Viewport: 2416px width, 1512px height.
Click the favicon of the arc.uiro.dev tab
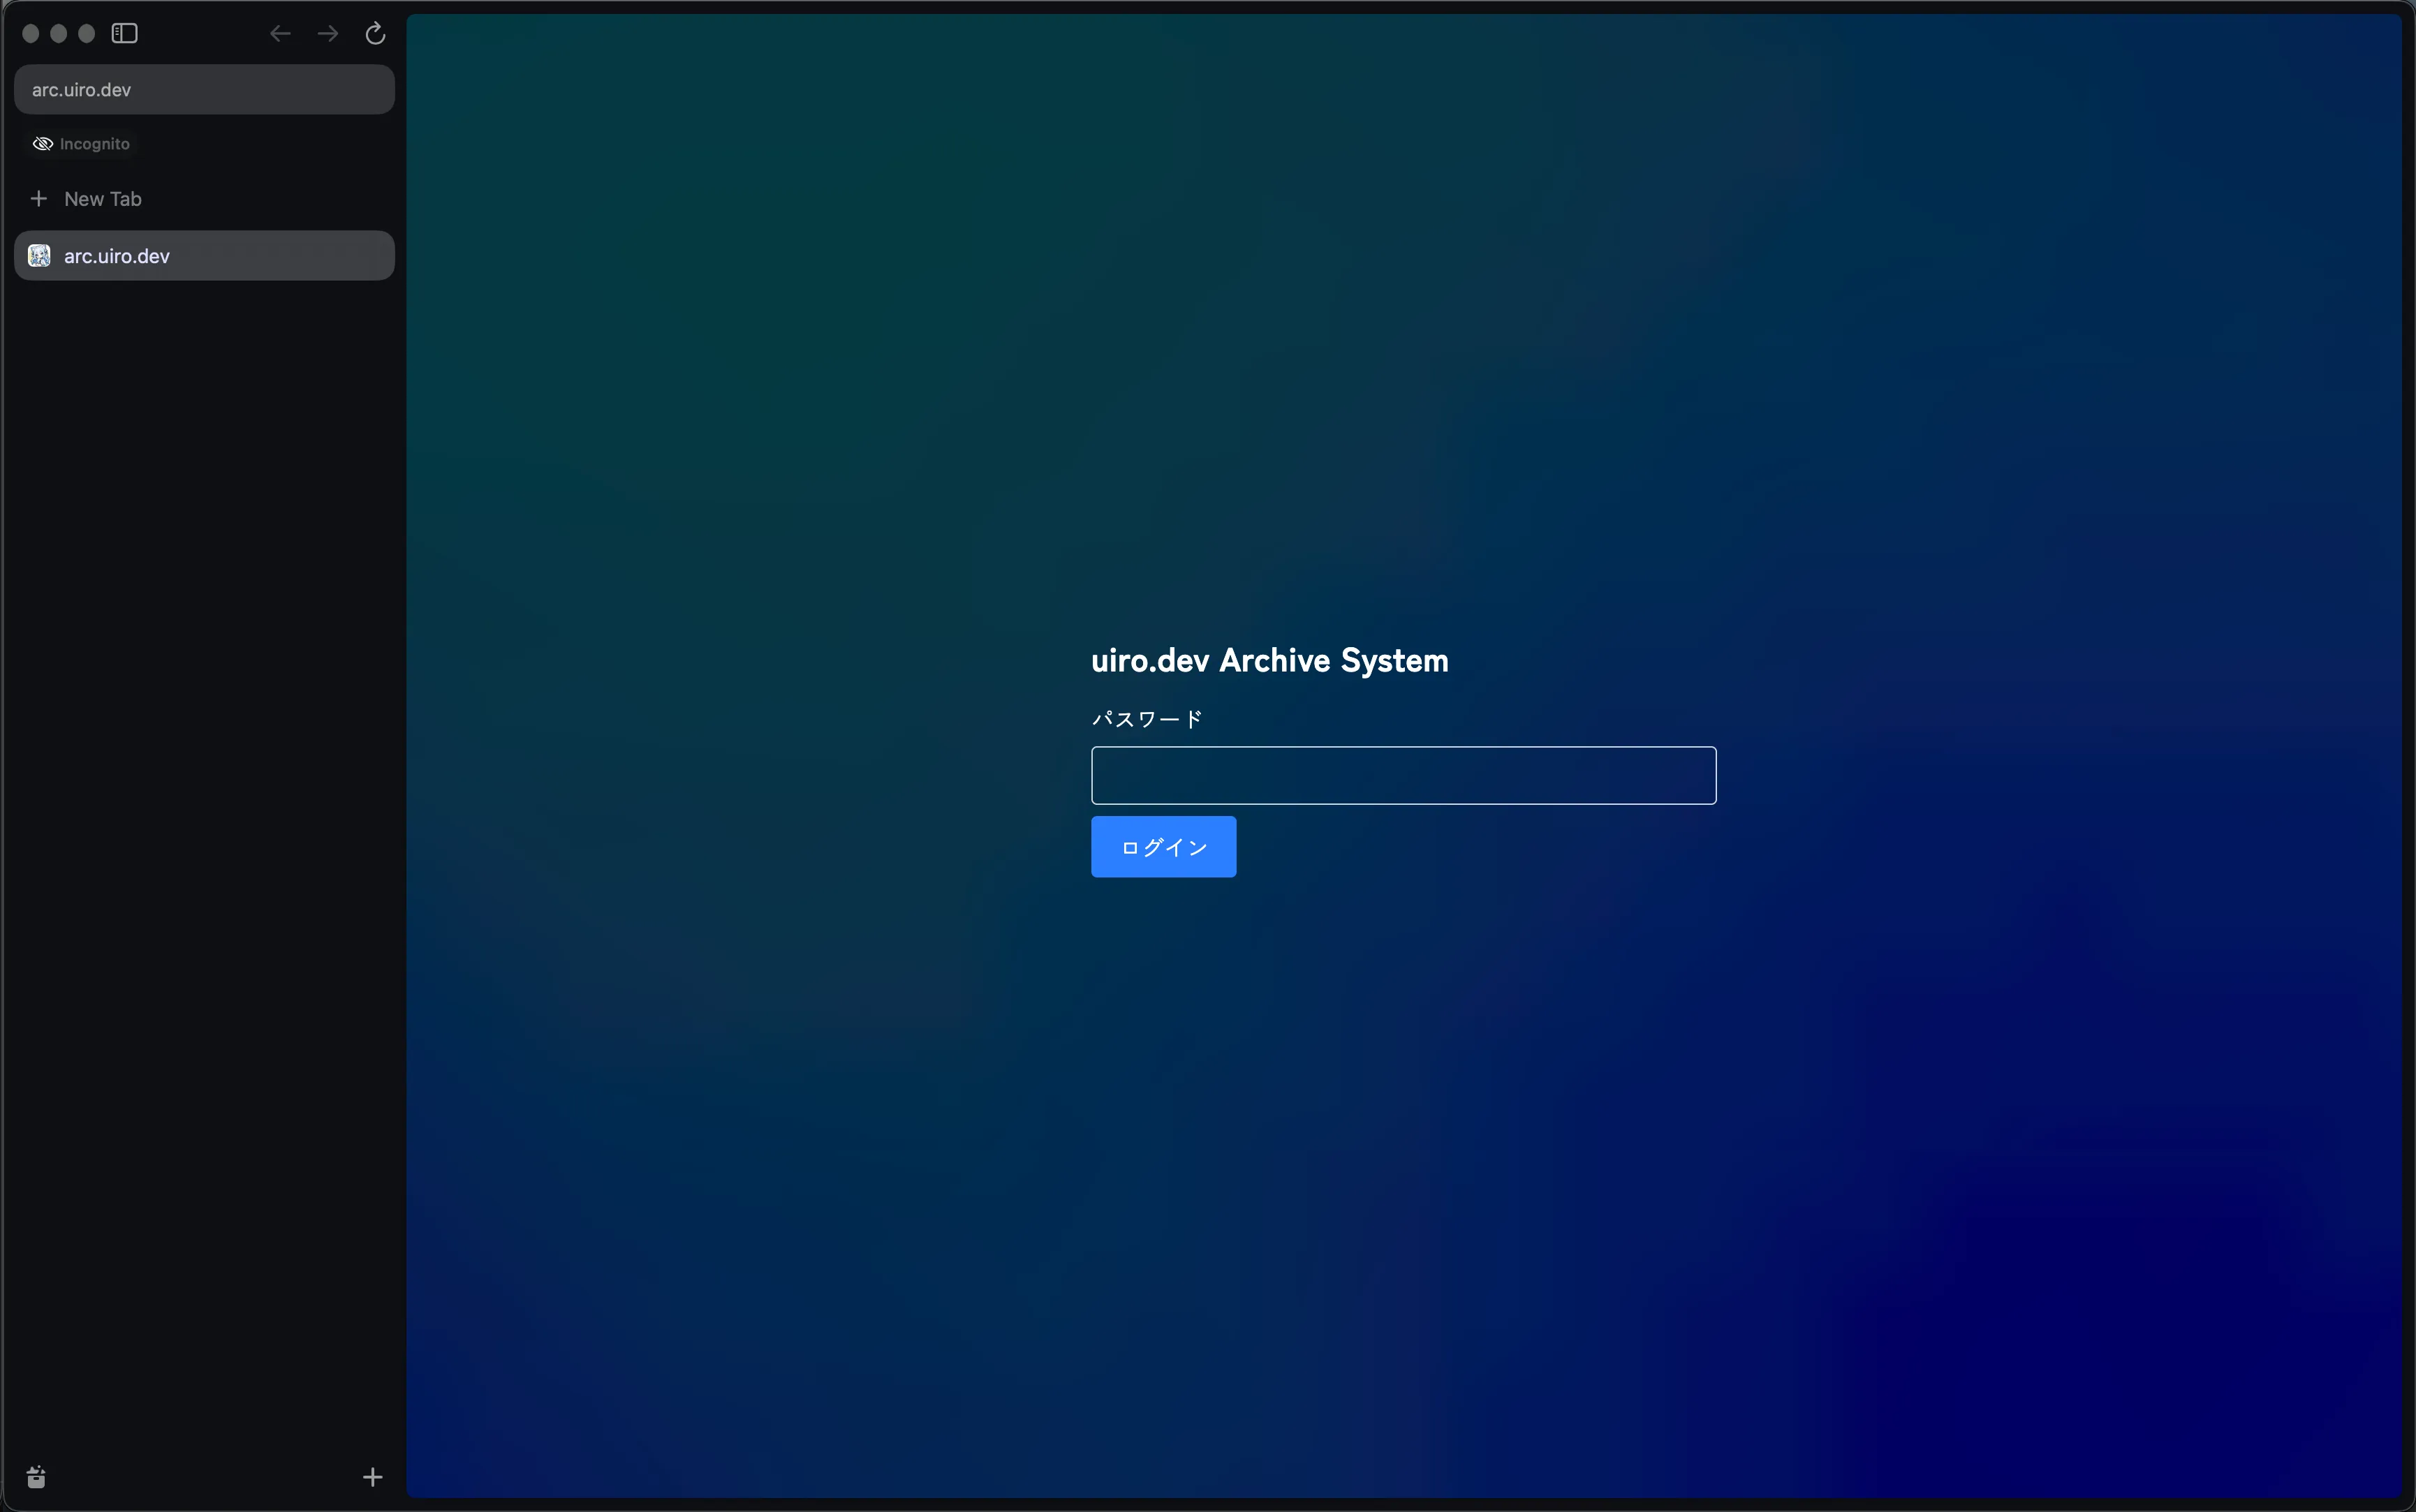[x=39, y=255]
